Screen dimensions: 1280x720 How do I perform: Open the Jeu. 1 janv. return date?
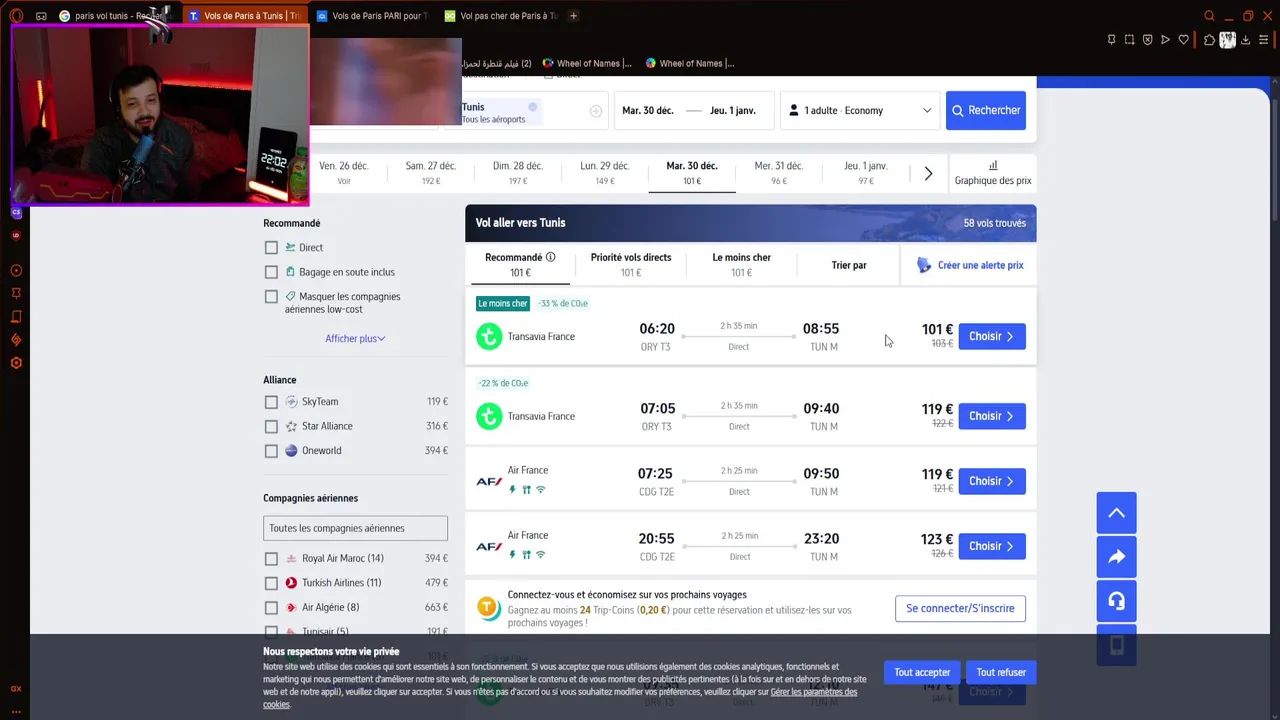pos(733,111)
